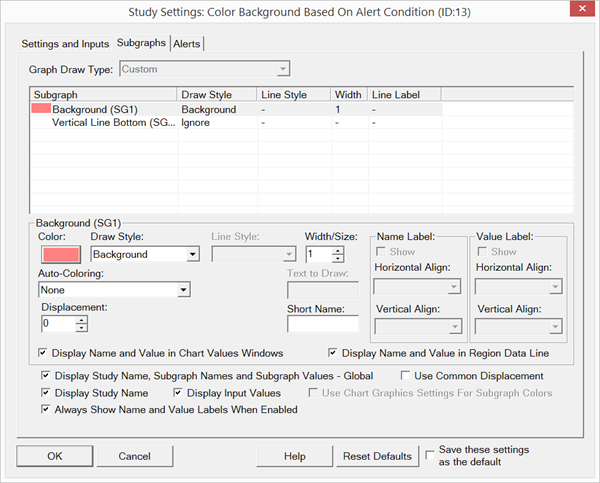Switch to the Settings and Inputs tab
Image resolution: width=600 pixels, height=483 pixels.
66,44
